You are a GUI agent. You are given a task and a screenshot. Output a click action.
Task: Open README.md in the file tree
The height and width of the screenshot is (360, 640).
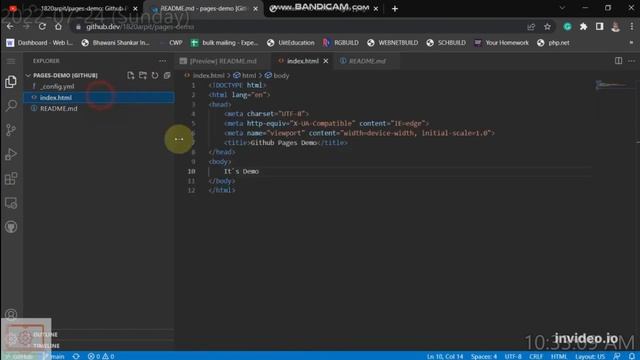[x=98, y=109]
